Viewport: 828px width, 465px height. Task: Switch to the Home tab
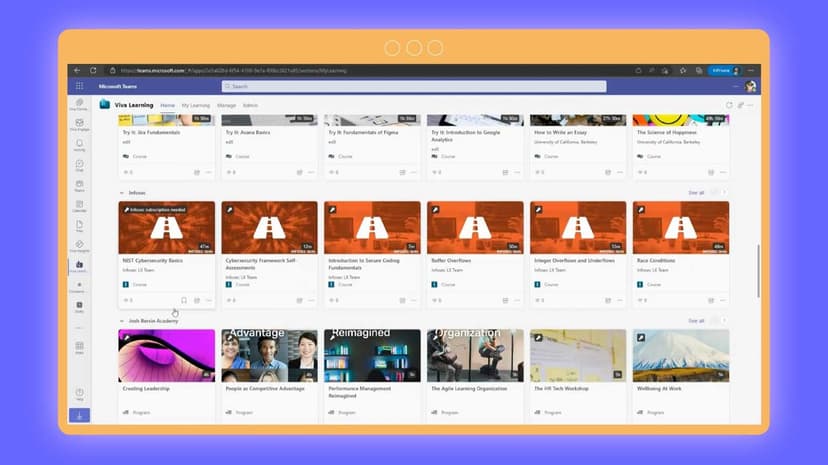pos(167,106)
